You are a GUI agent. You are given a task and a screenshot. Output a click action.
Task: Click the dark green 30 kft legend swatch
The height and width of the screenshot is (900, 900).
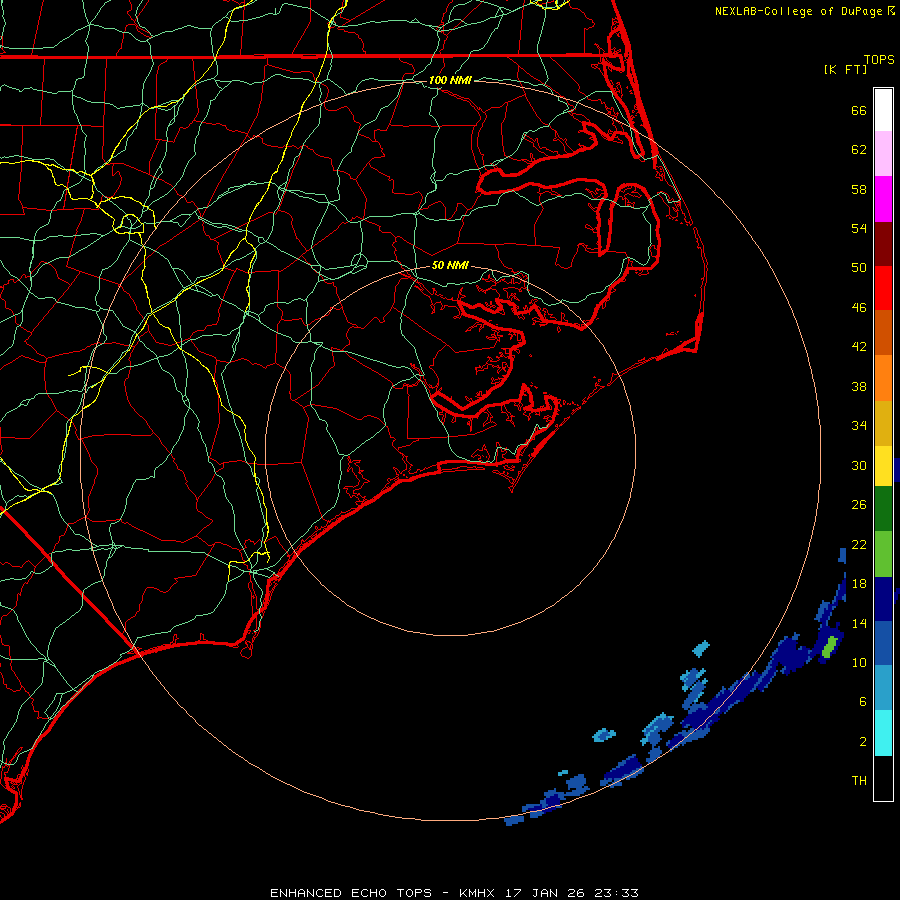point(883,509)
